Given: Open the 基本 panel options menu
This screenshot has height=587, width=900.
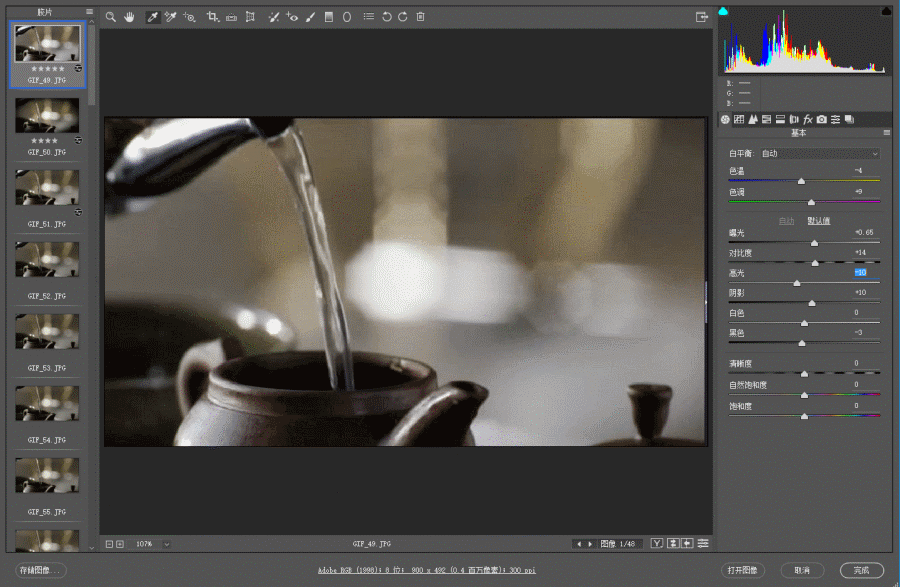Looking at the screenshot, I should coord(886,132).
